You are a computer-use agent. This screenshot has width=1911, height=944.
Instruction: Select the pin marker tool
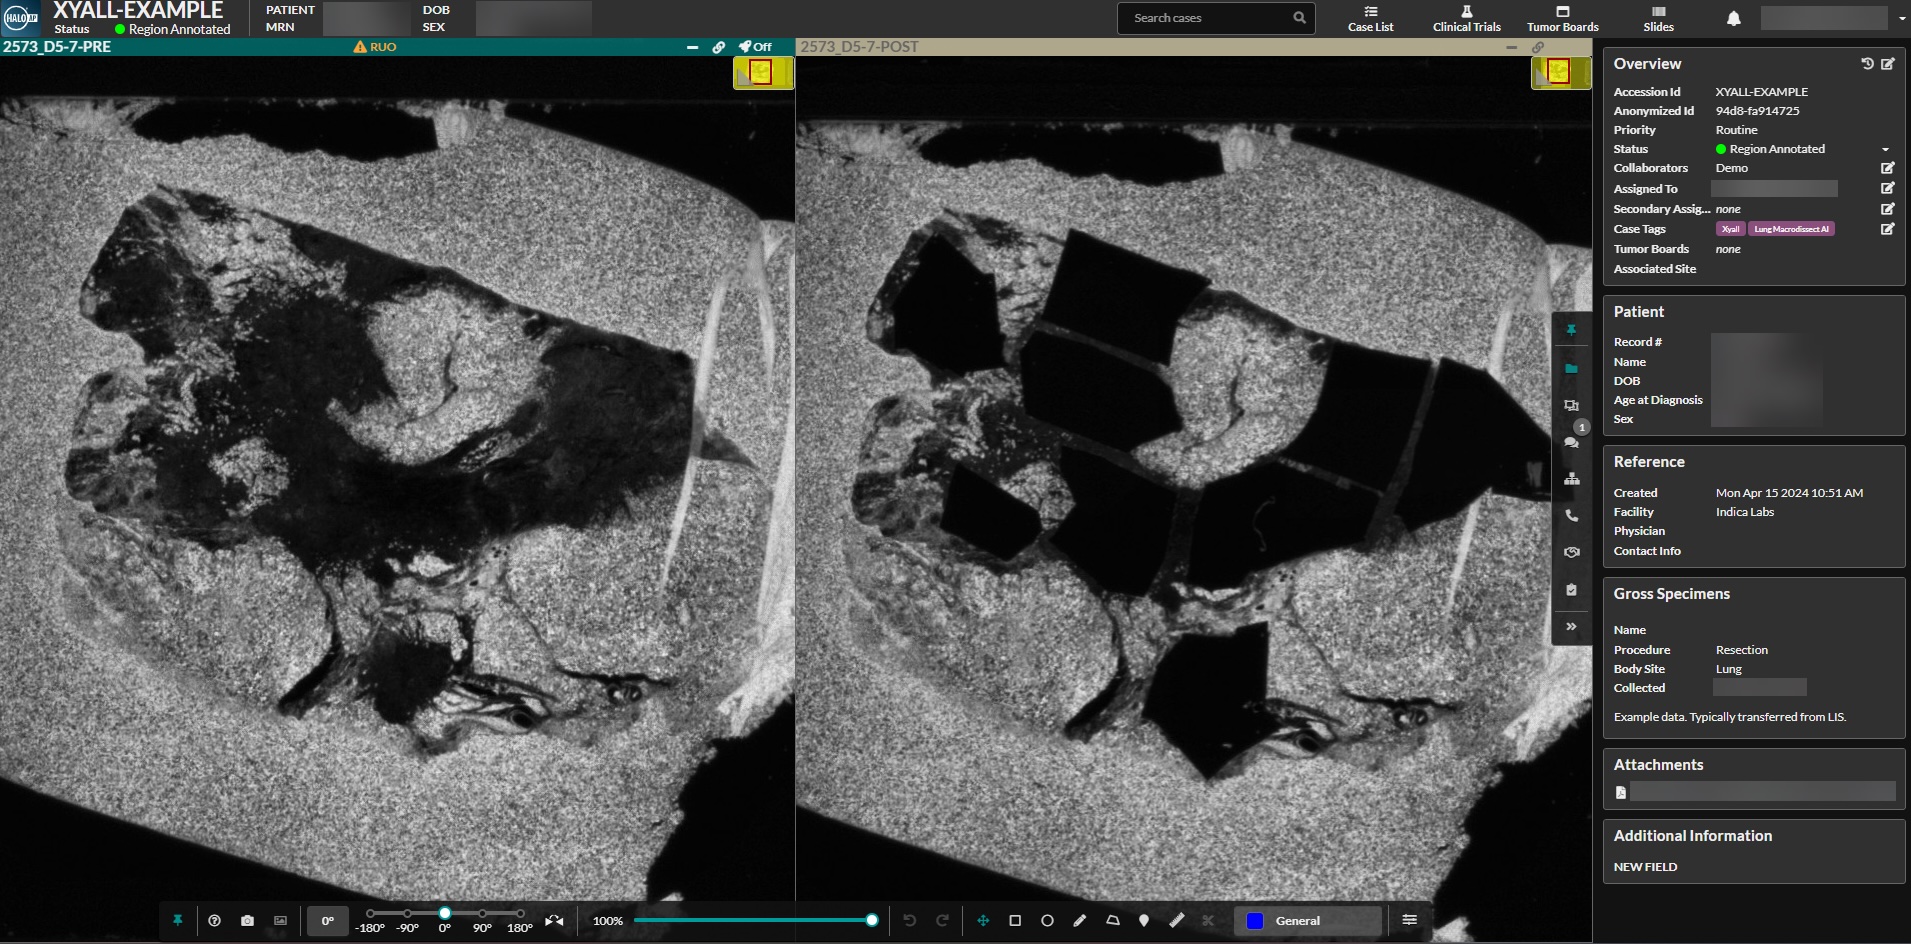pos(1144,920)
